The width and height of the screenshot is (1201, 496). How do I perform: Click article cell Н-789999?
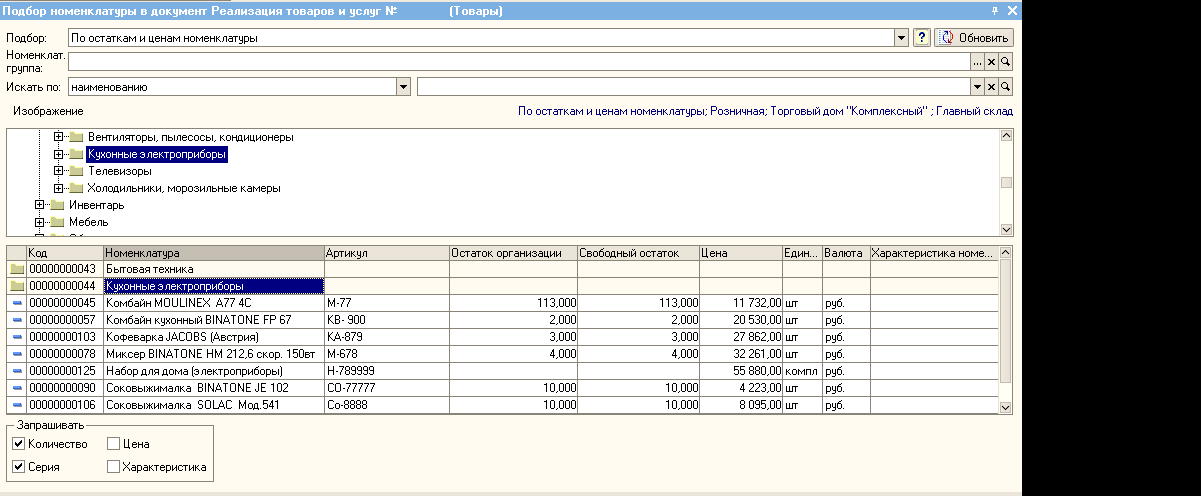point(387,371)
